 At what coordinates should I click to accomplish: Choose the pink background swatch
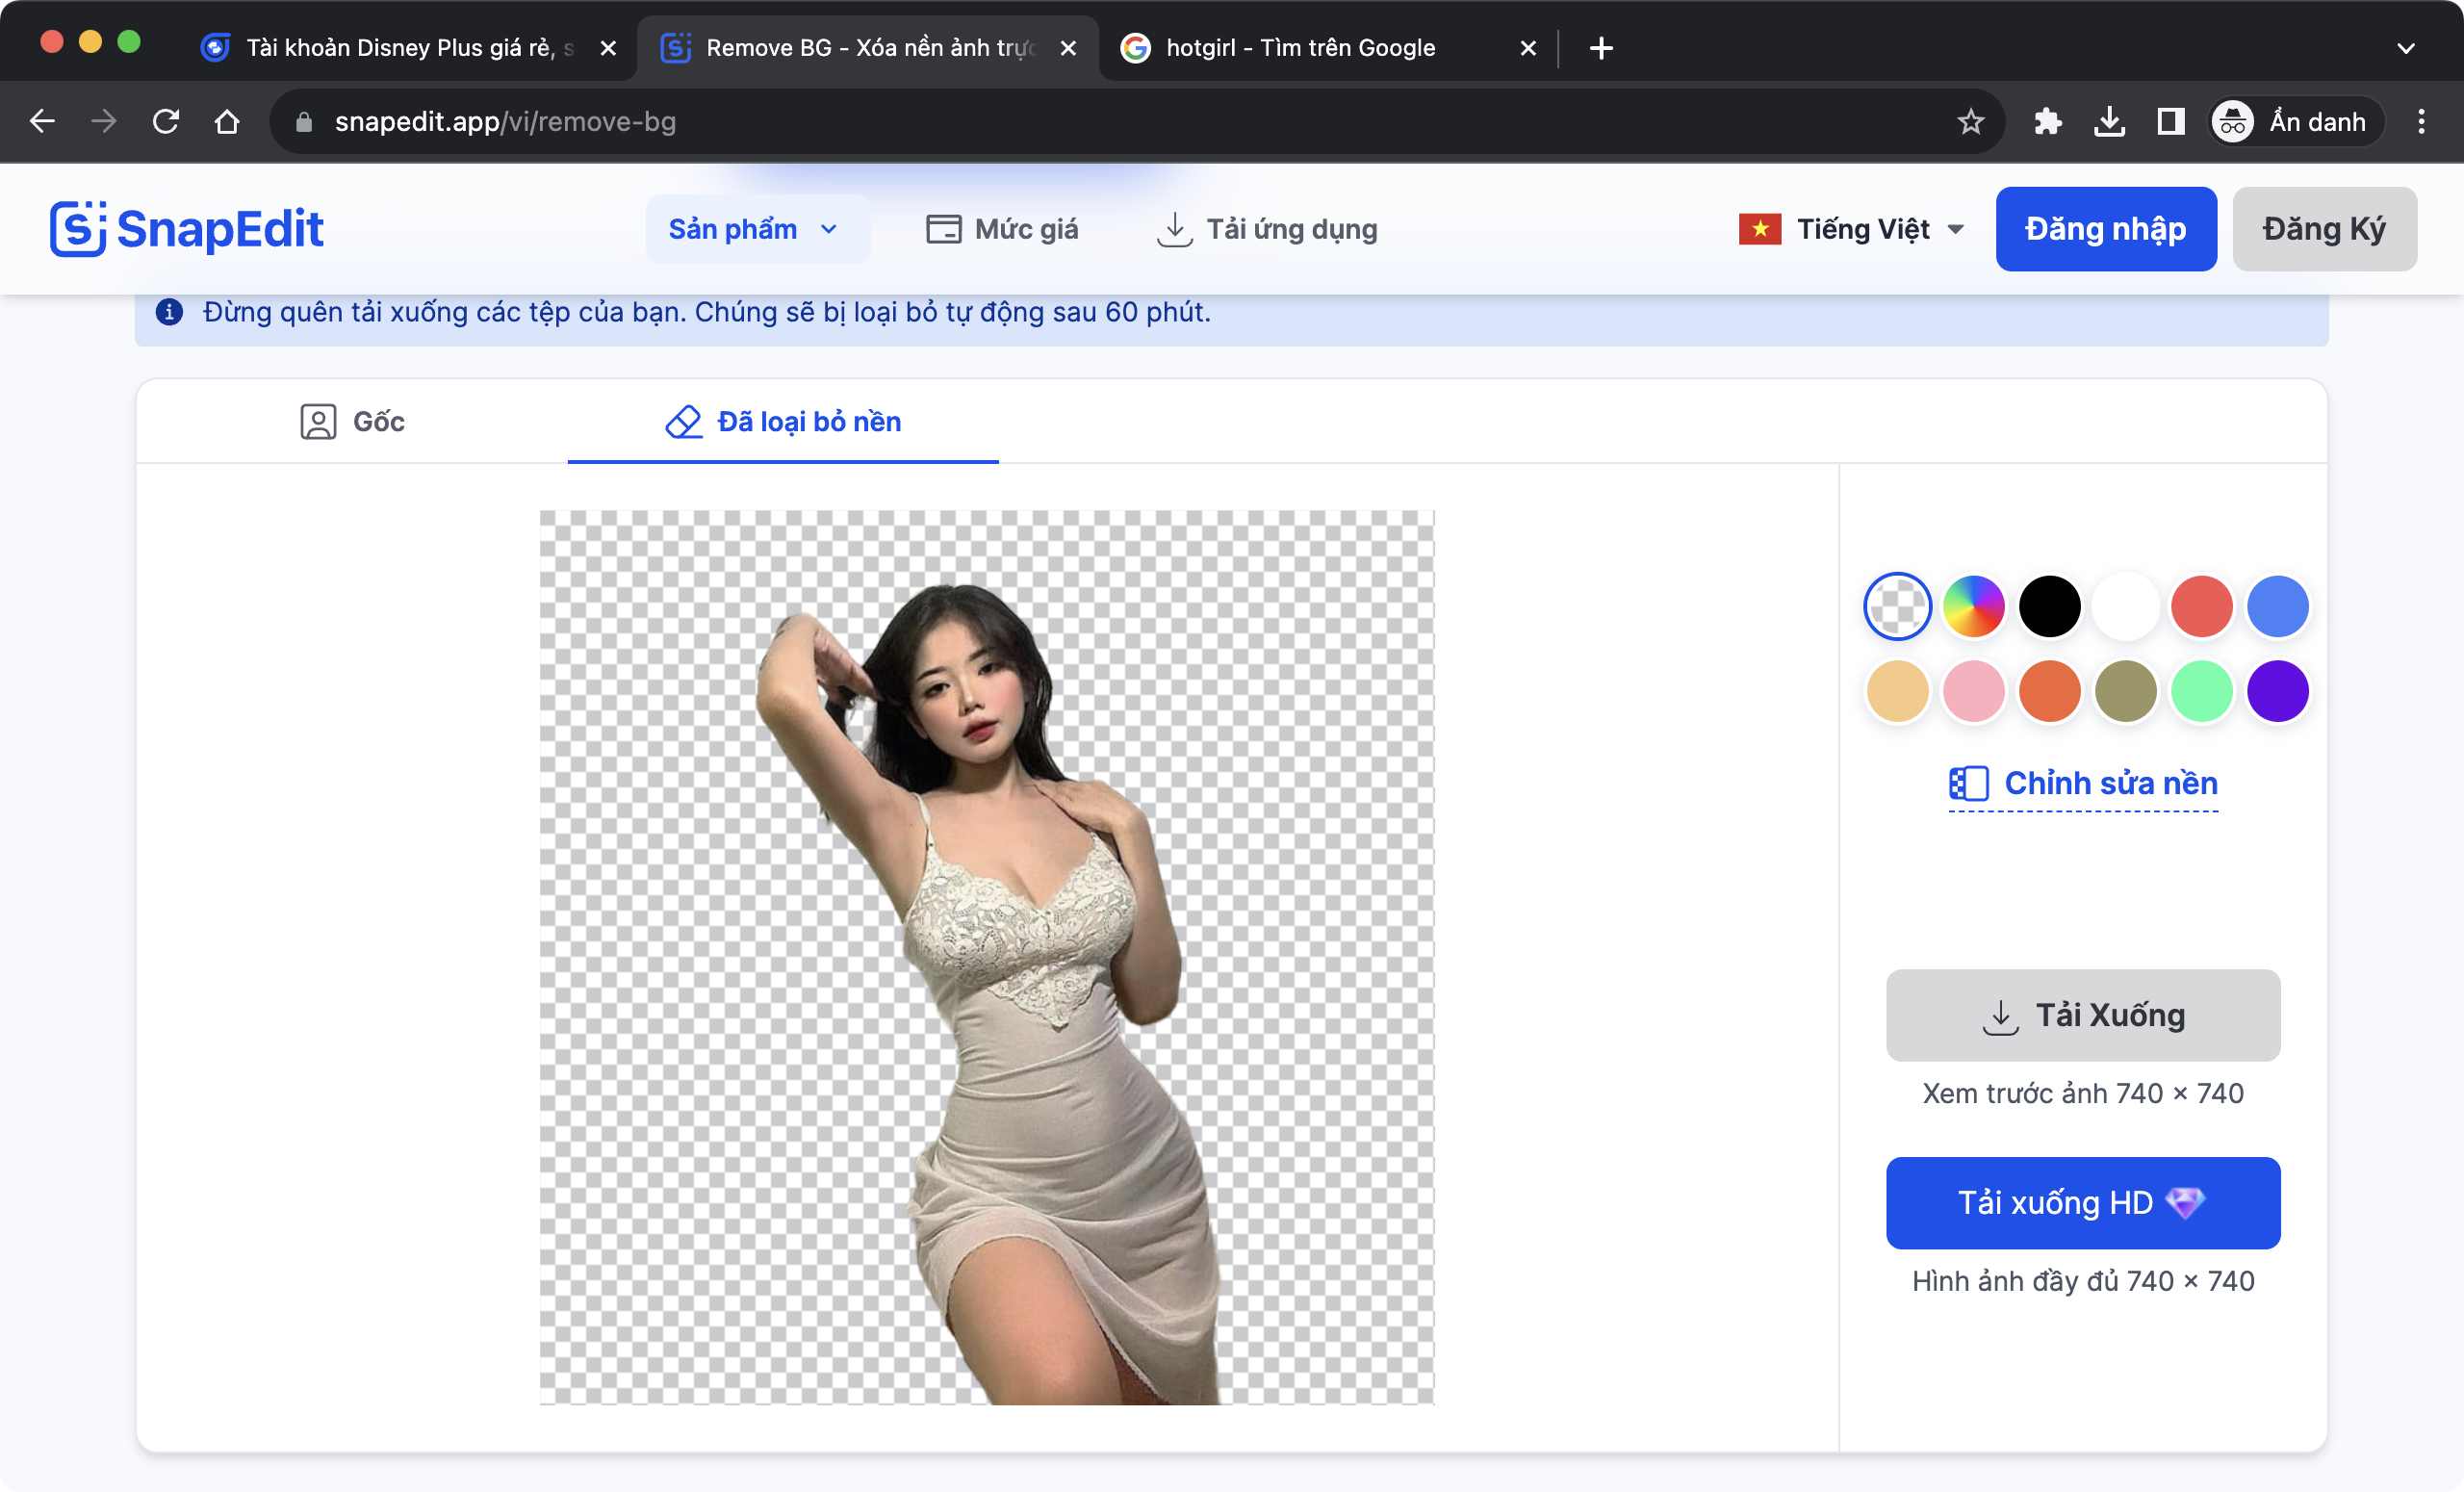click(x=1973, y=690)
